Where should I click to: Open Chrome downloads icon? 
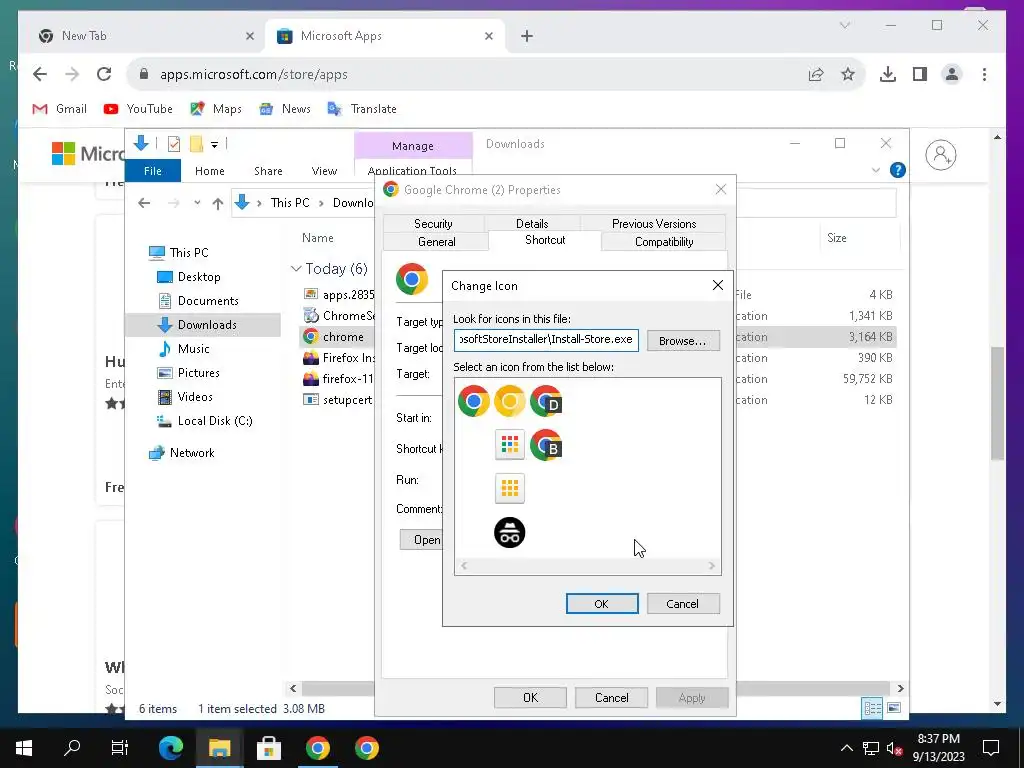[888, 74]
